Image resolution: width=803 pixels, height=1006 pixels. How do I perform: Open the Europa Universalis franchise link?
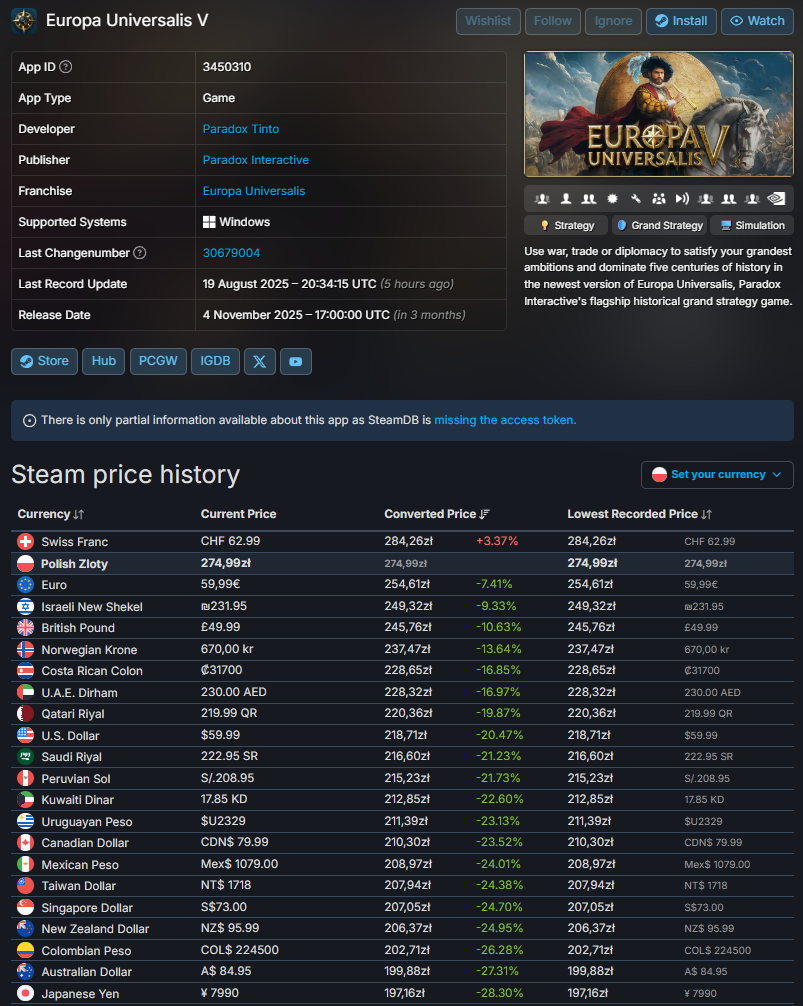click(254, 191)
